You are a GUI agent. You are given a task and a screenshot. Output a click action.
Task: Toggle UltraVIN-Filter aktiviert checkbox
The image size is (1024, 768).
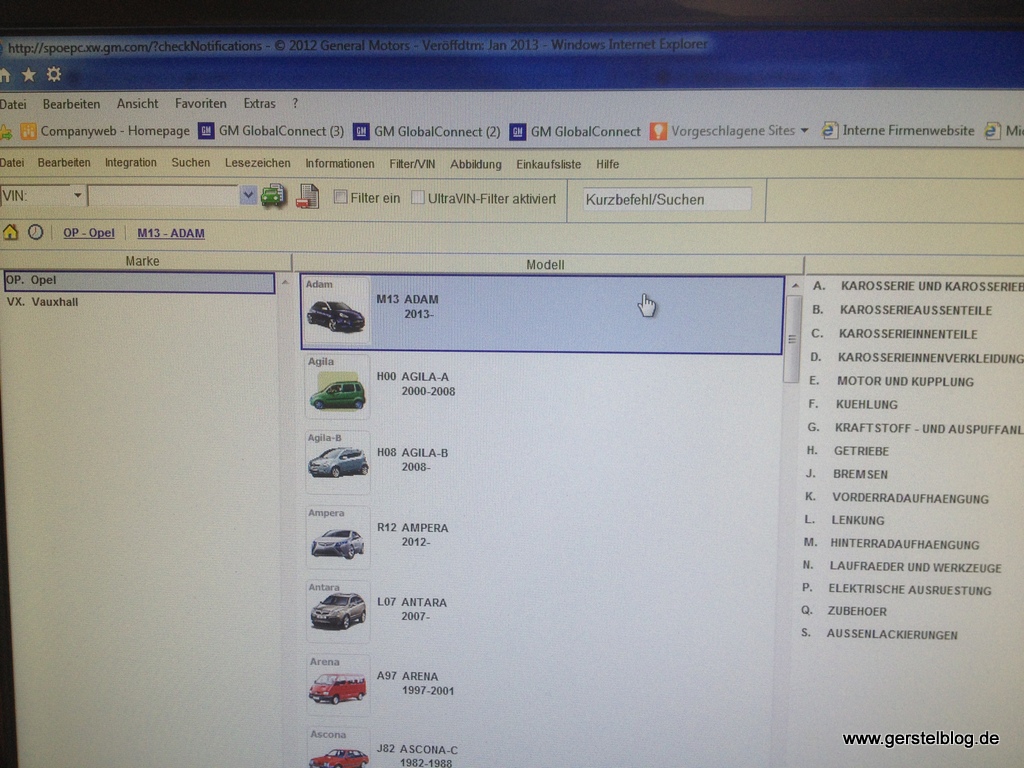click(x=418, y=197)
